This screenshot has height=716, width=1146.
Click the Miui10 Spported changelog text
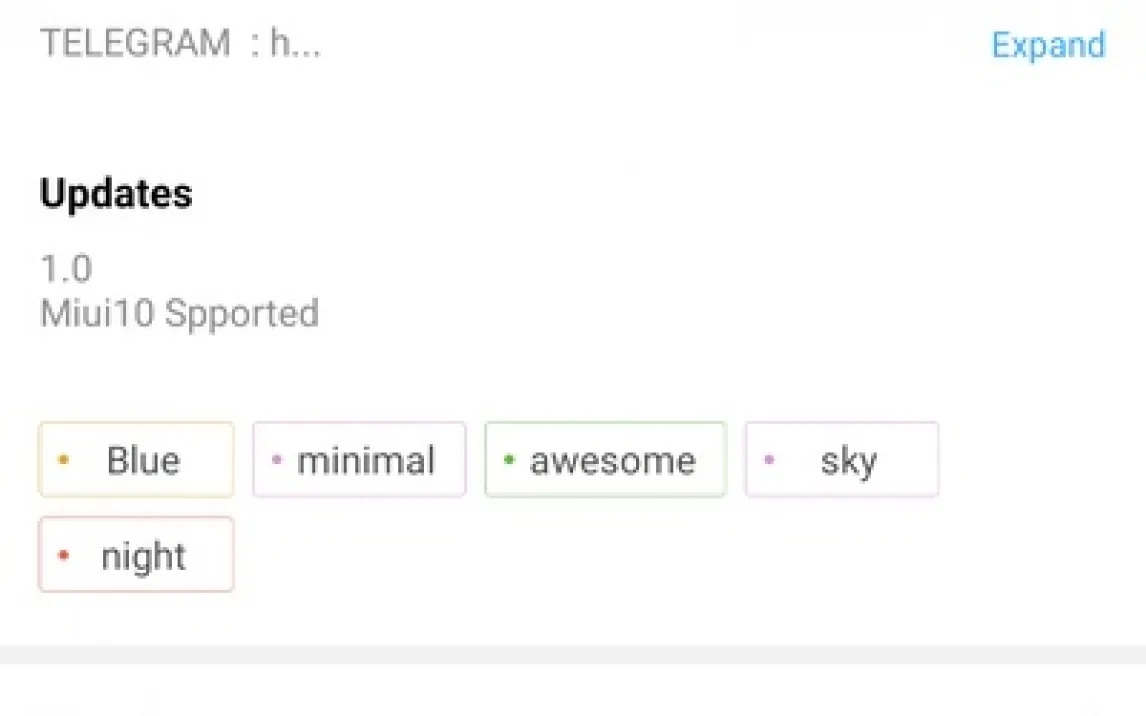pos(180,314)
